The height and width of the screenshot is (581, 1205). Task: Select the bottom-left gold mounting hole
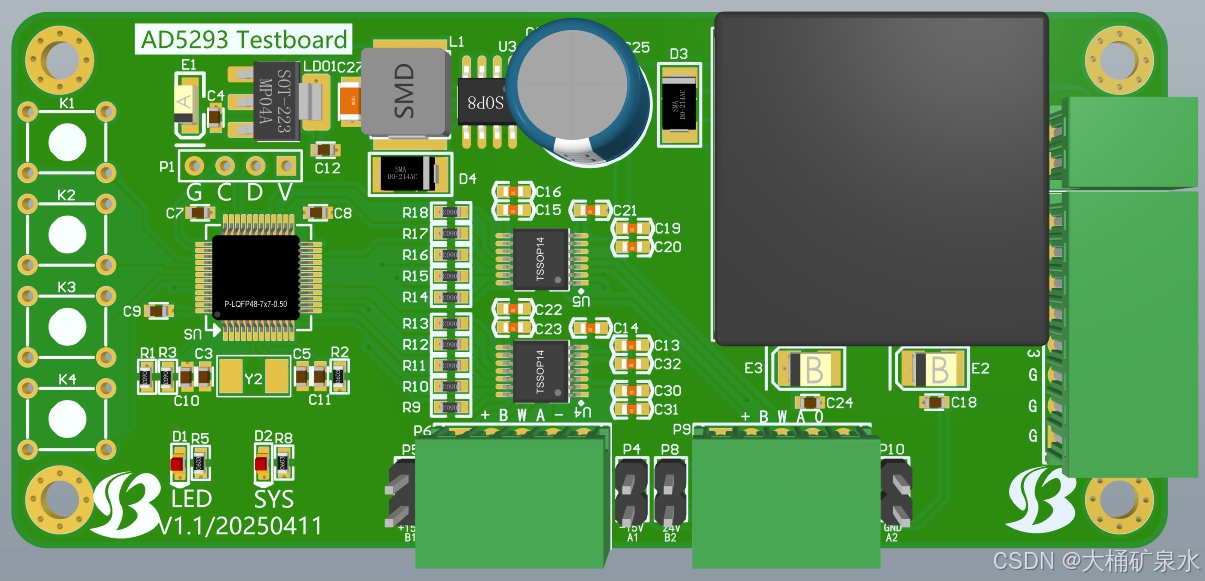pyautogui.click(x=59, y=499)
